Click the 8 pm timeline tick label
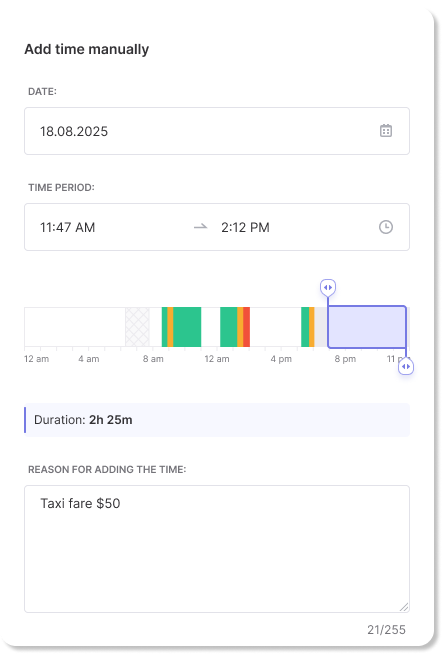The height and width of the screenshot is (654, 442). tap(345, 359)
